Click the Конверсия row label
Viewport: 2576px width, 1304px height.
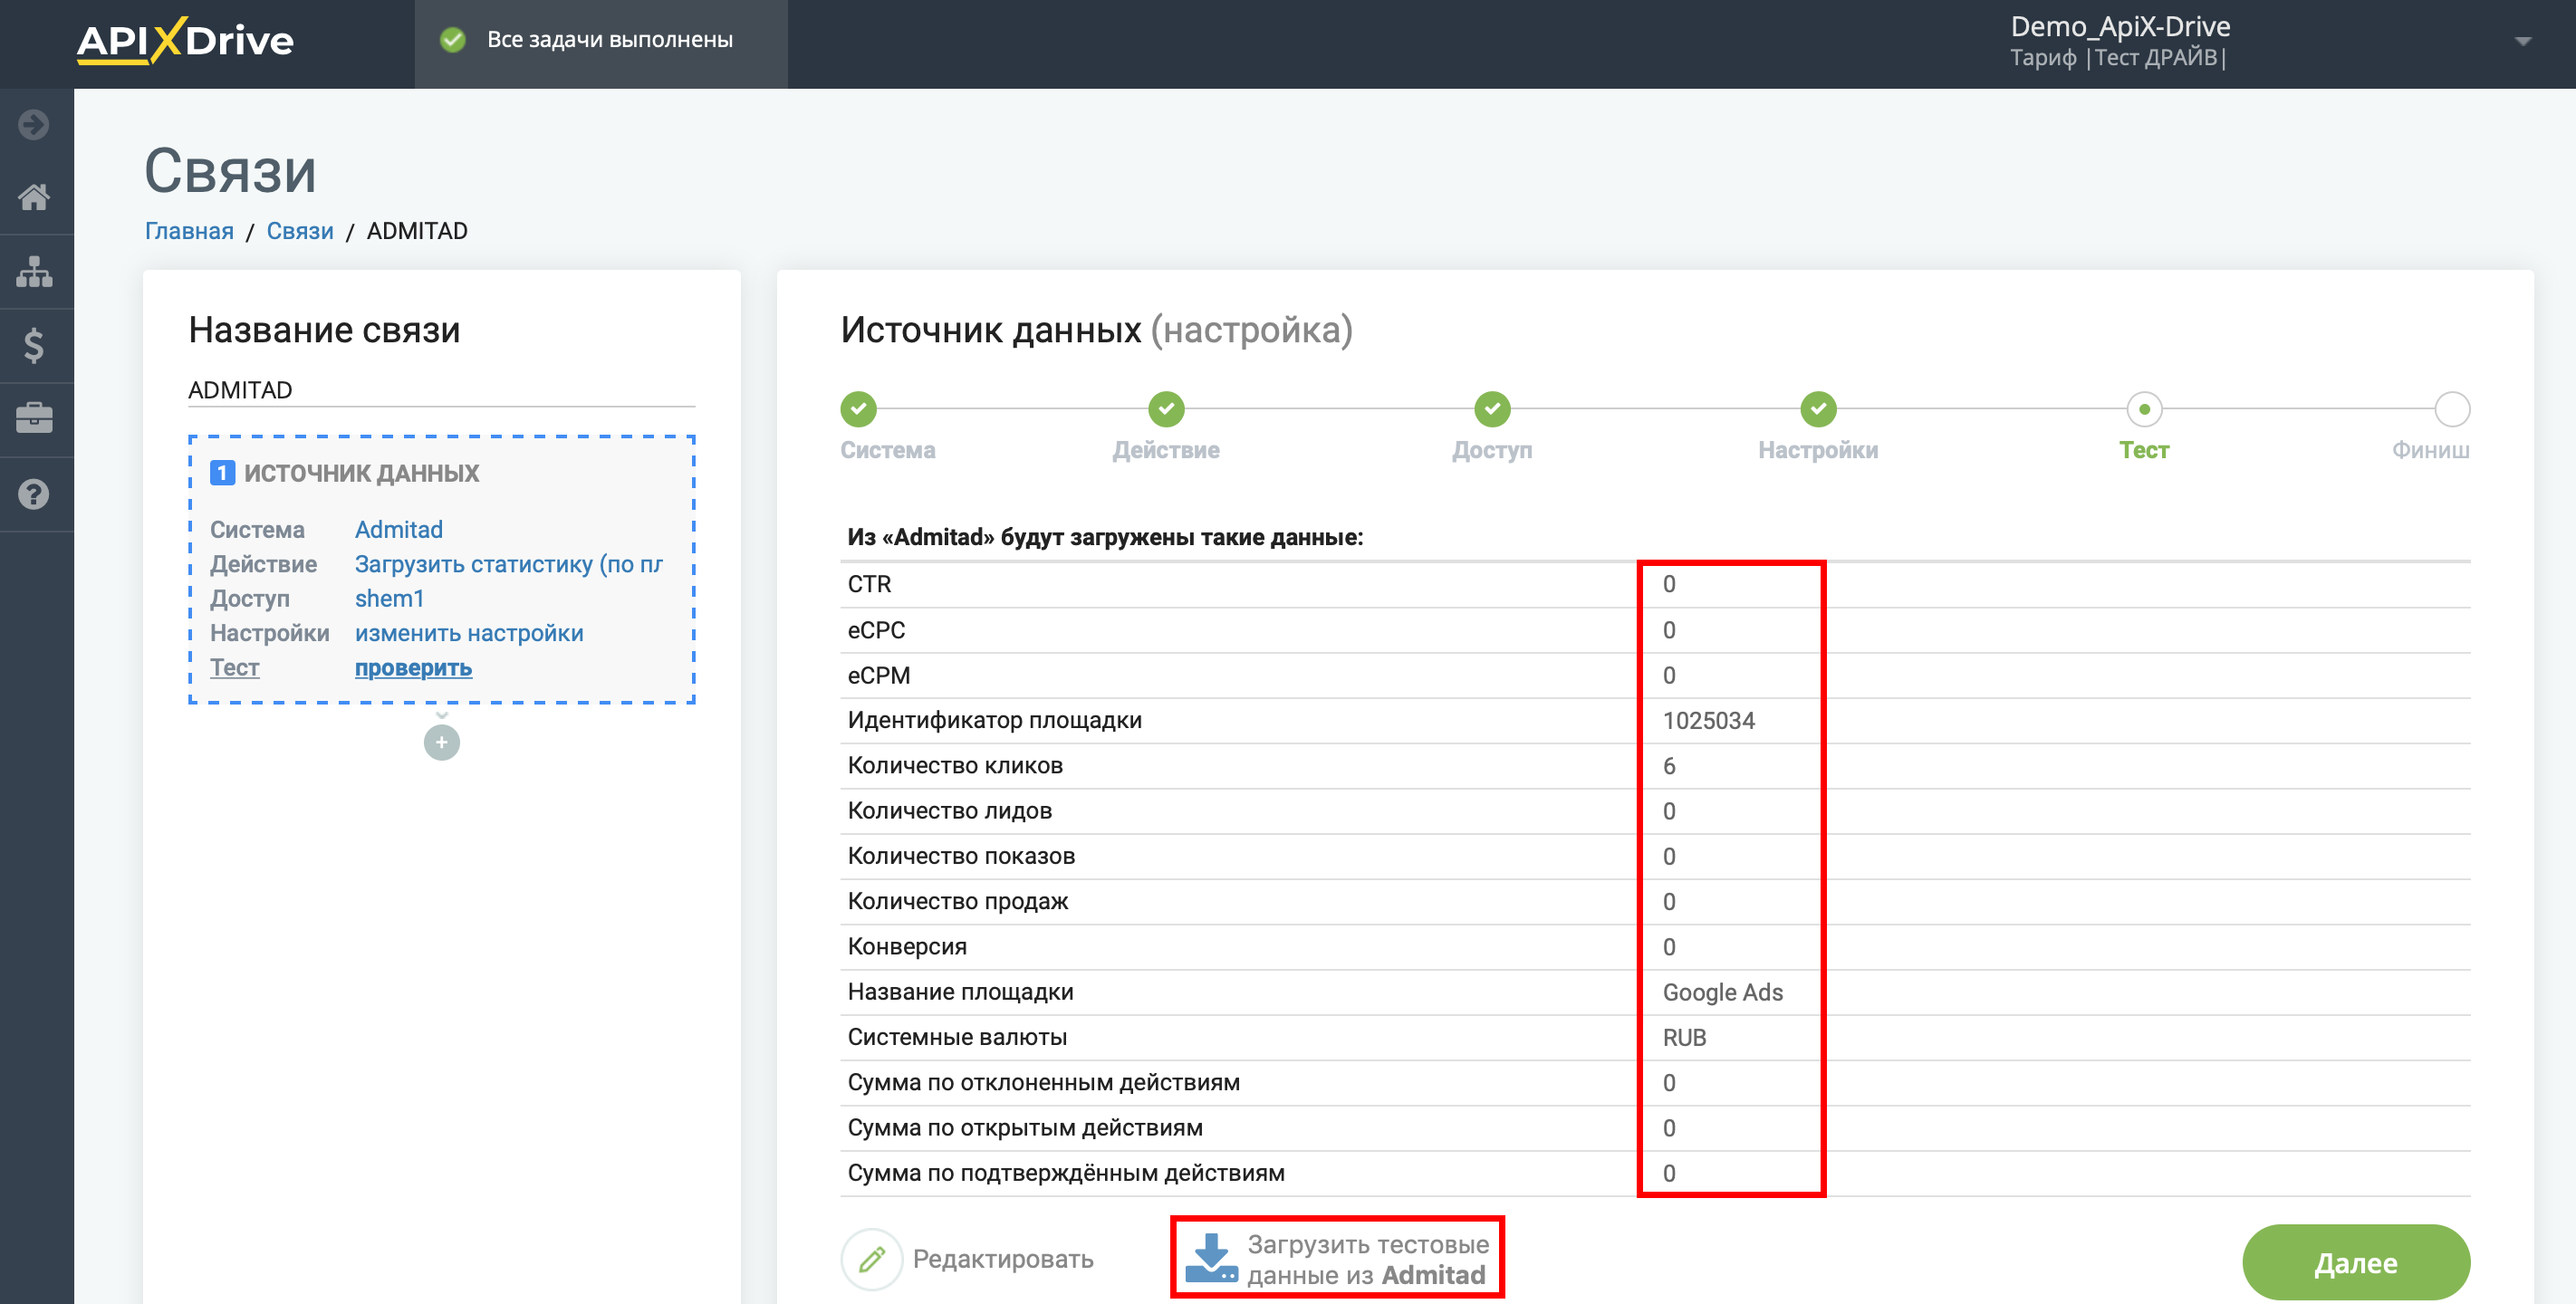tap(907, 947)
